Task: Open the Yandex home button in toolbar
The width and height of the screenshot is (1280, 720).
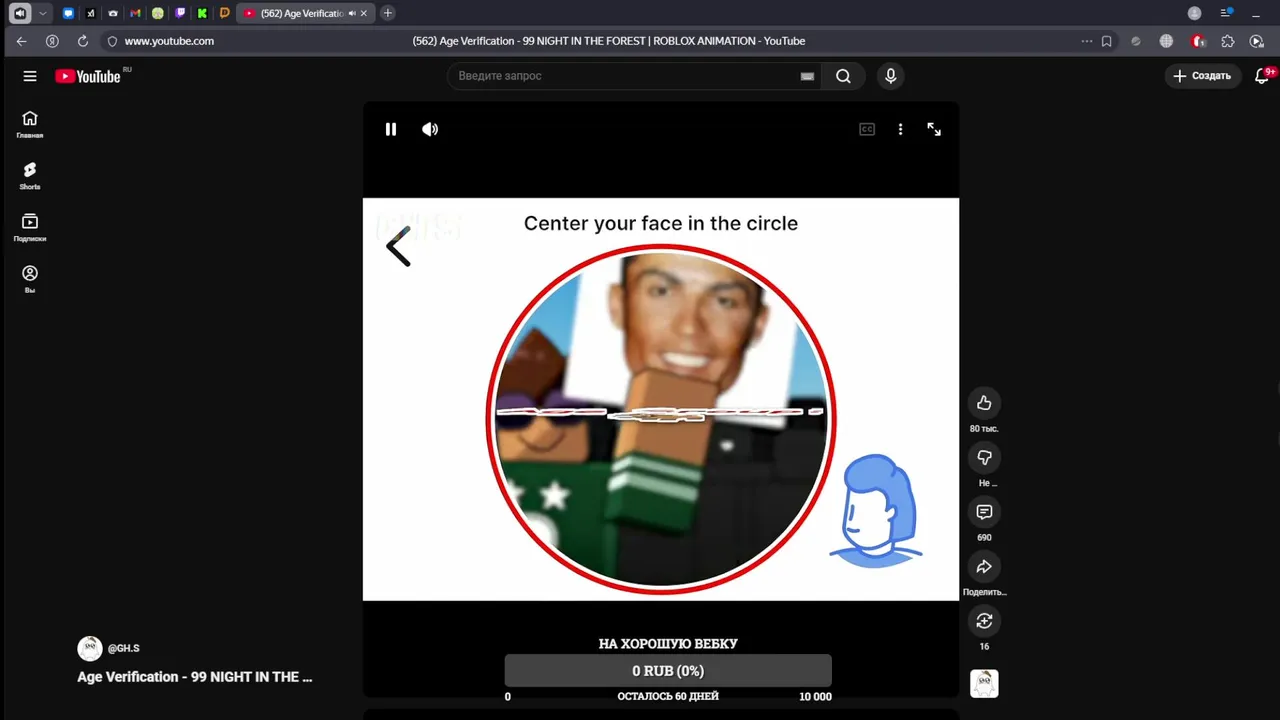Action: coord(52,41)
